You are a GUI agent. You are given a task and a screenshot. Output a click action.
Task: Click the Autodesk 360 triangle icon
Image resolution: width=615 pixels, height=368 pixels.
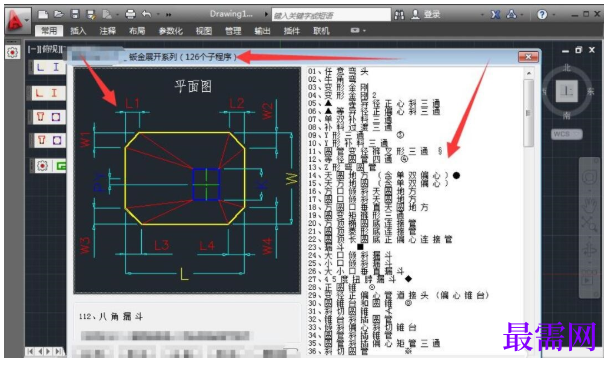[511, 15]
